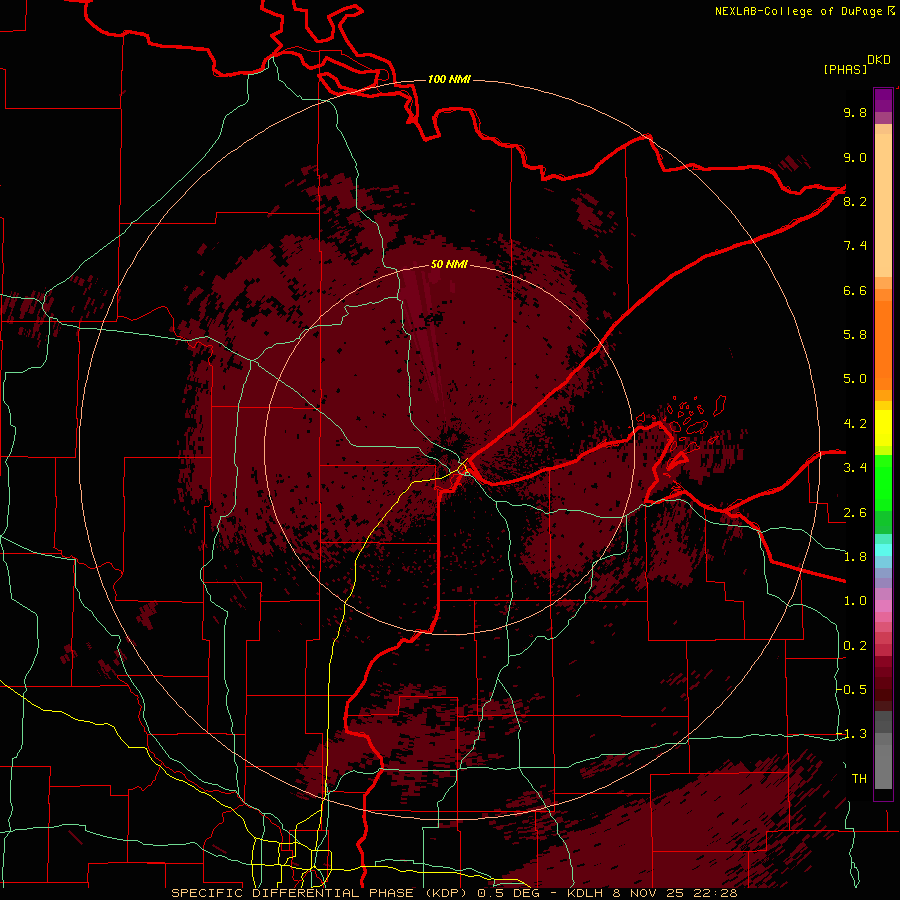Click the -0.5 scale value
Screen dimensions: 900x900
pos(852,689)
